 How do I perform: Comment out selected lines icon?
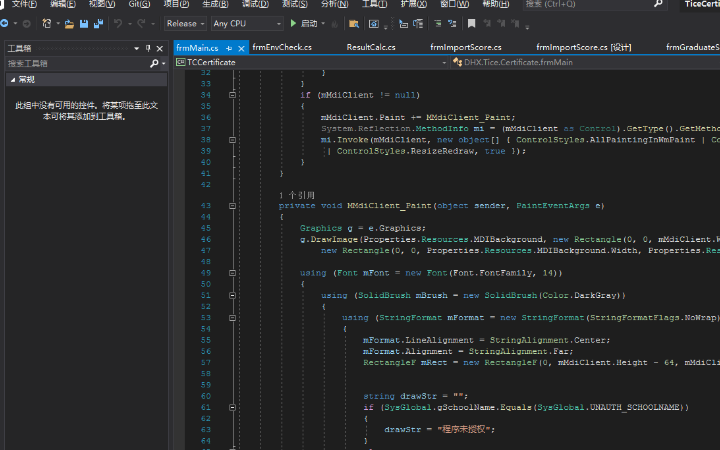[x=438, y=23]
